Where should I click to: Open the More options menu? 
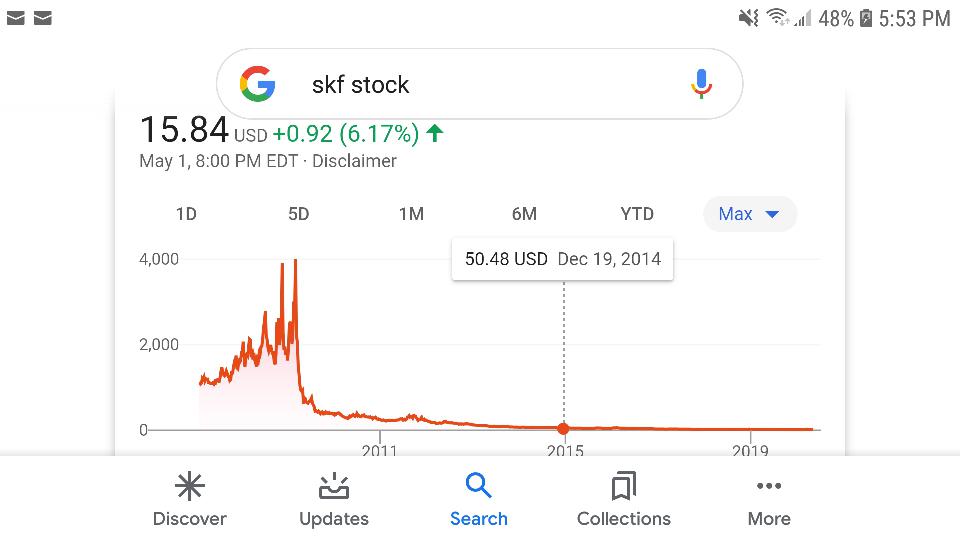click(x=769, y=500)
